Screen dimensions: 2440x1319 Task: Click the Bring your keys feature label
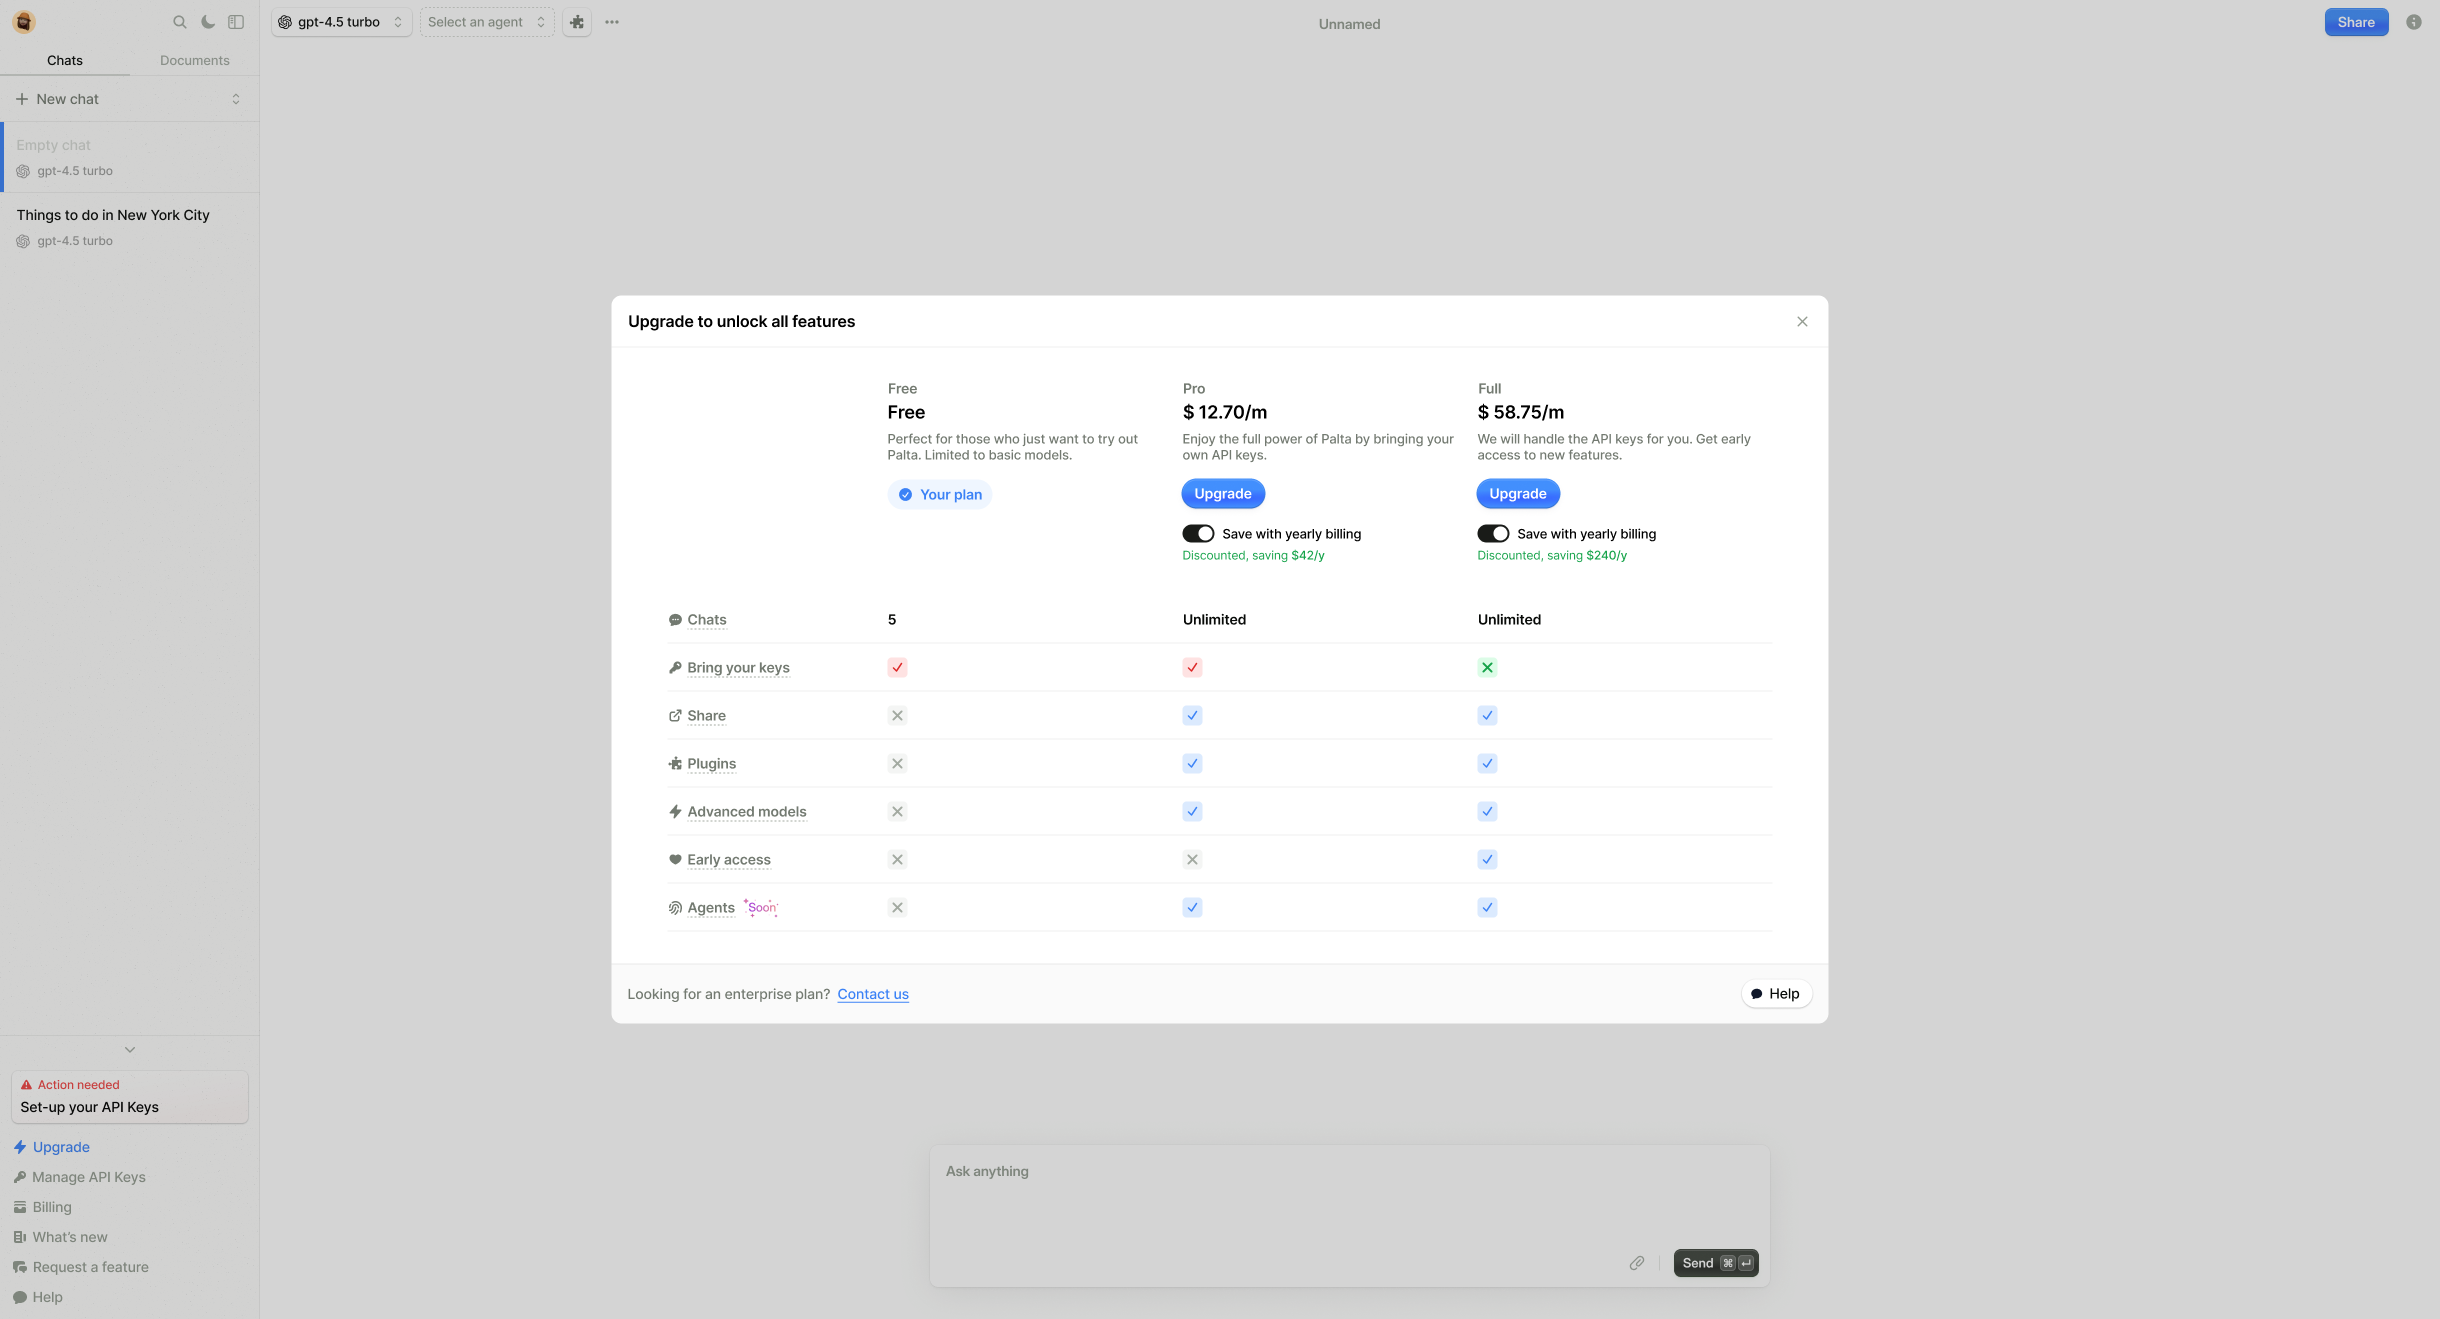(x=738, y=668)
